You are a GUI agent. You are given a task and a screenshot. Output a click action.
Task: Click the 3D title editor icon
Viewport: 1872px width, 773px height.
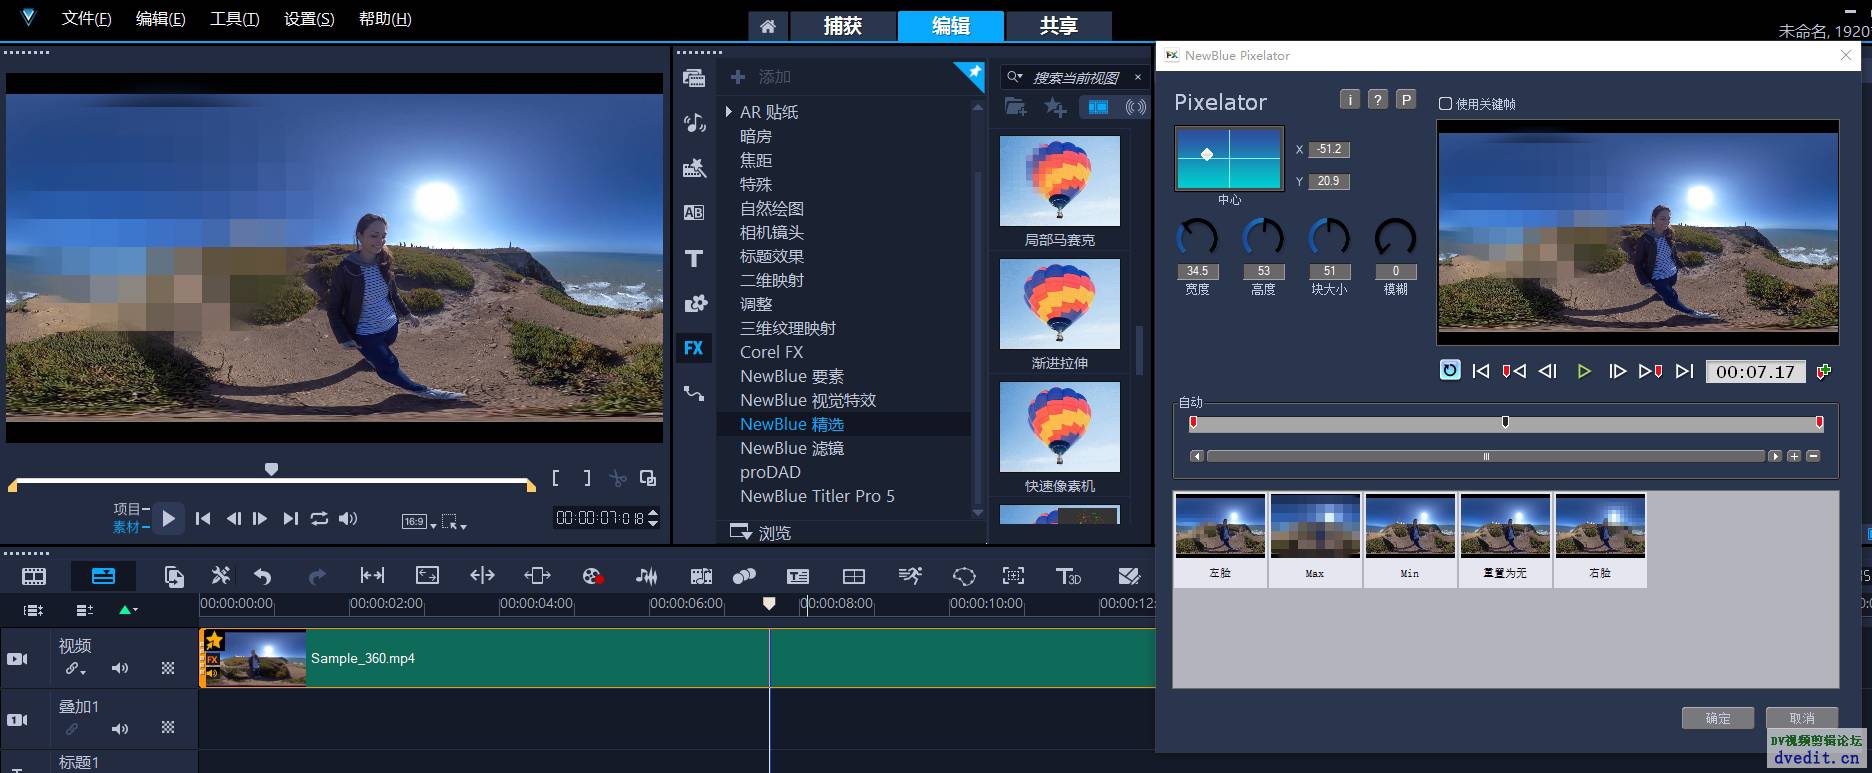[x=1068, y=576]
